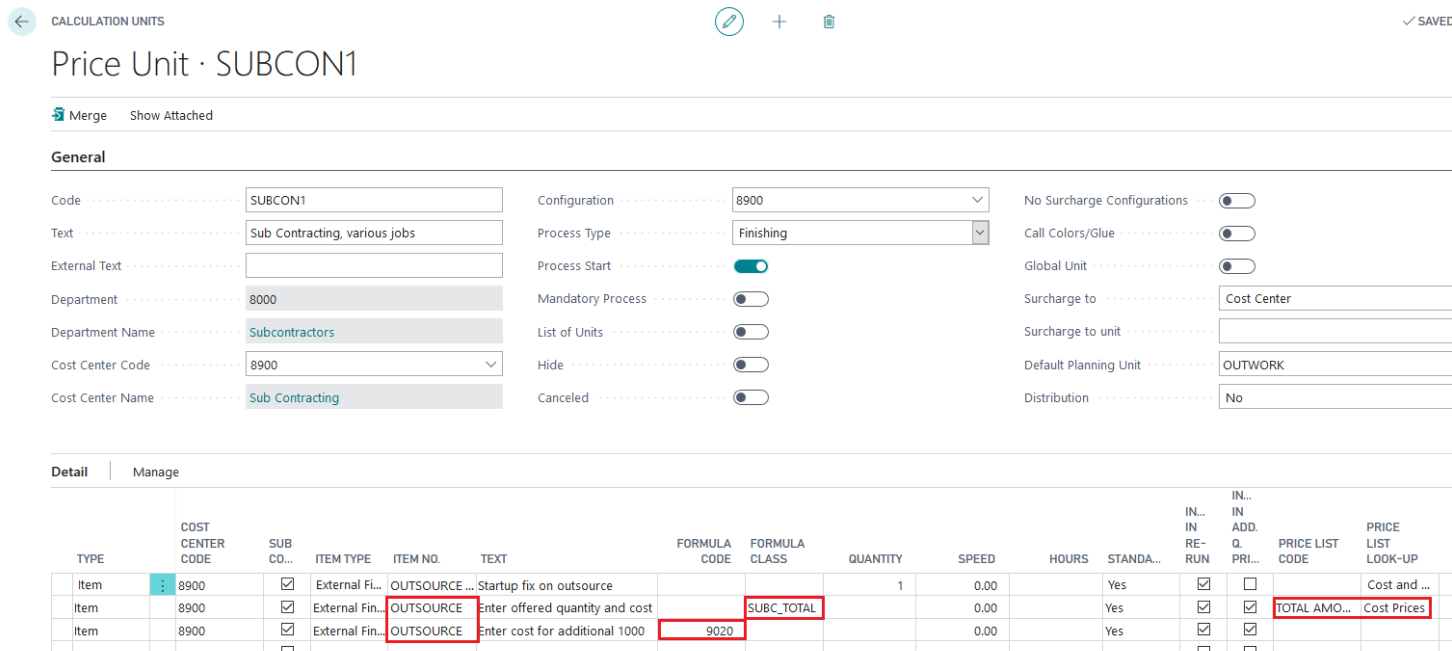The height and width of the screenshot is (651, 1452).
Task: Create a new record with plus icon
Action: coord(779,21)
